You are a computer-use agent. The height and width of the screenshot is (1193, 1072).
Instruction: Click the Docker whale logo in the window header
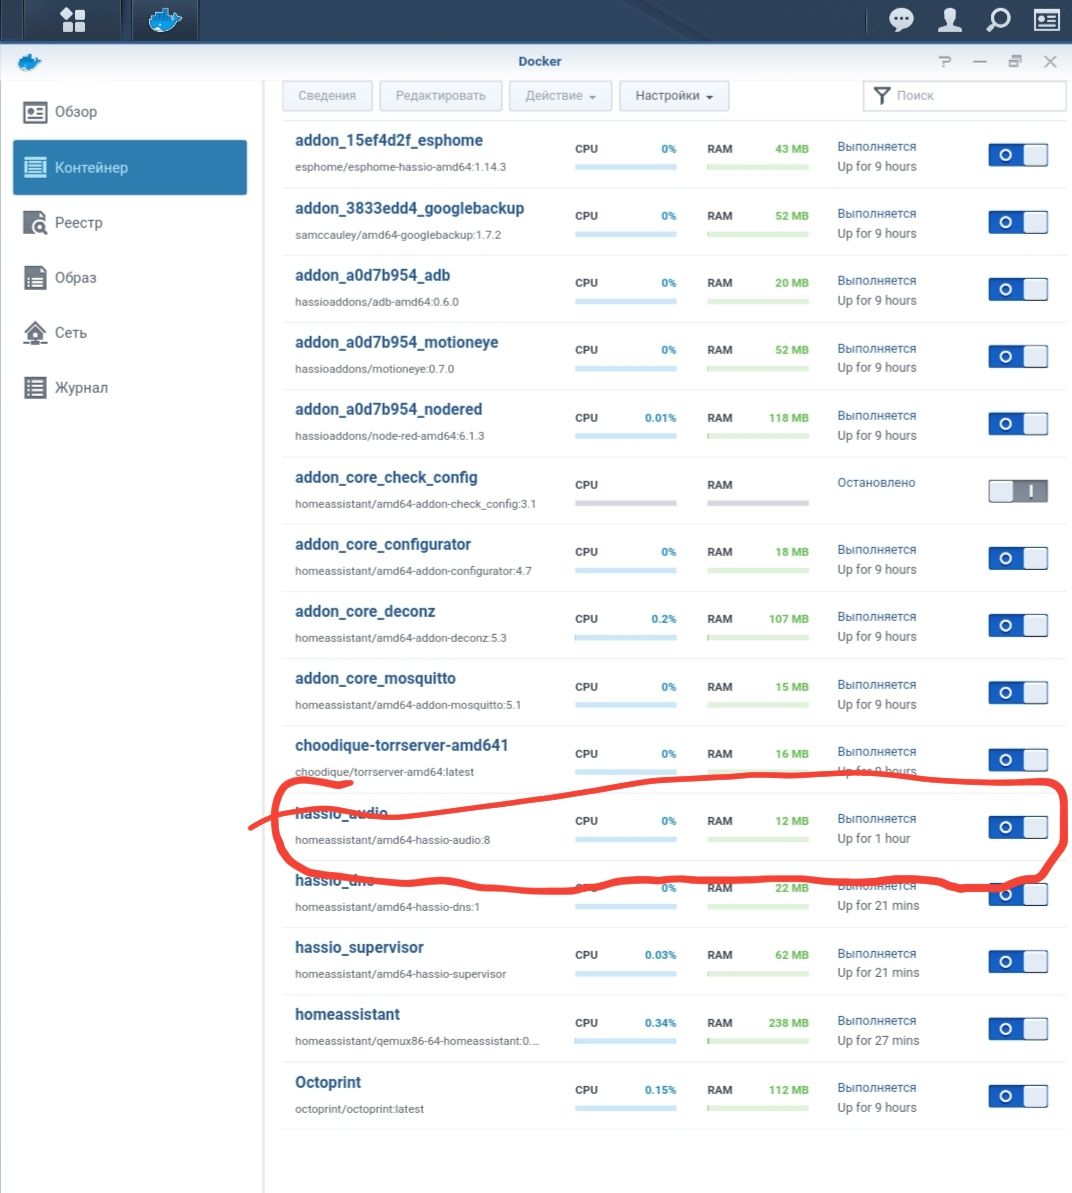coord(29,62)
